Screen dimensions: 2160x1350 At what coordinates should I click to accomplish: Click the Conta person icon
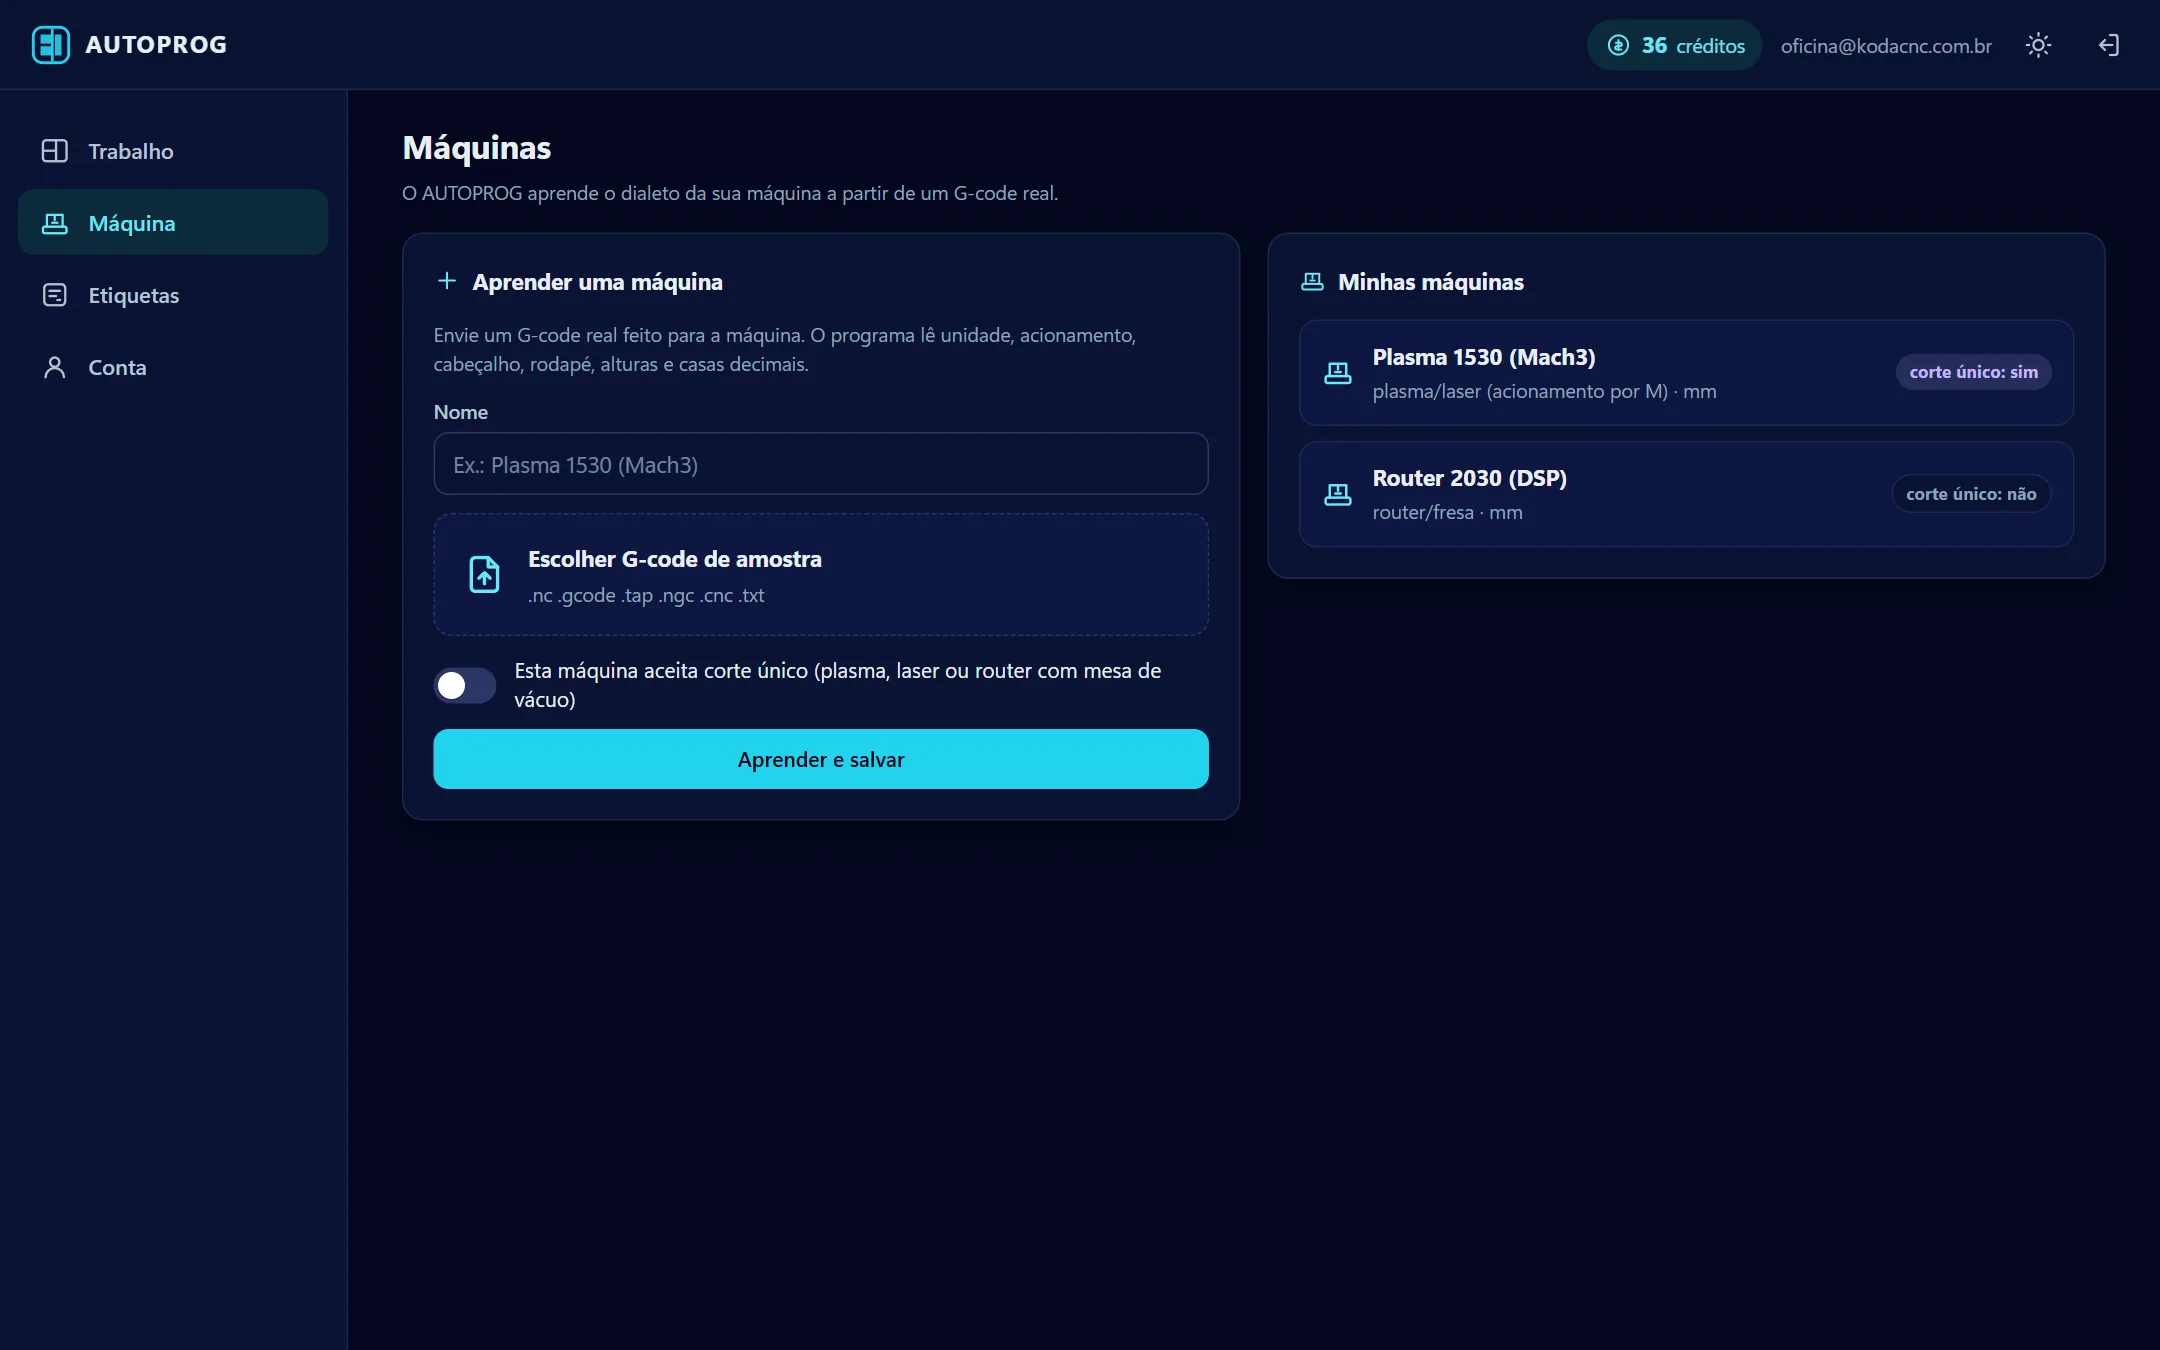click(55, 367)
